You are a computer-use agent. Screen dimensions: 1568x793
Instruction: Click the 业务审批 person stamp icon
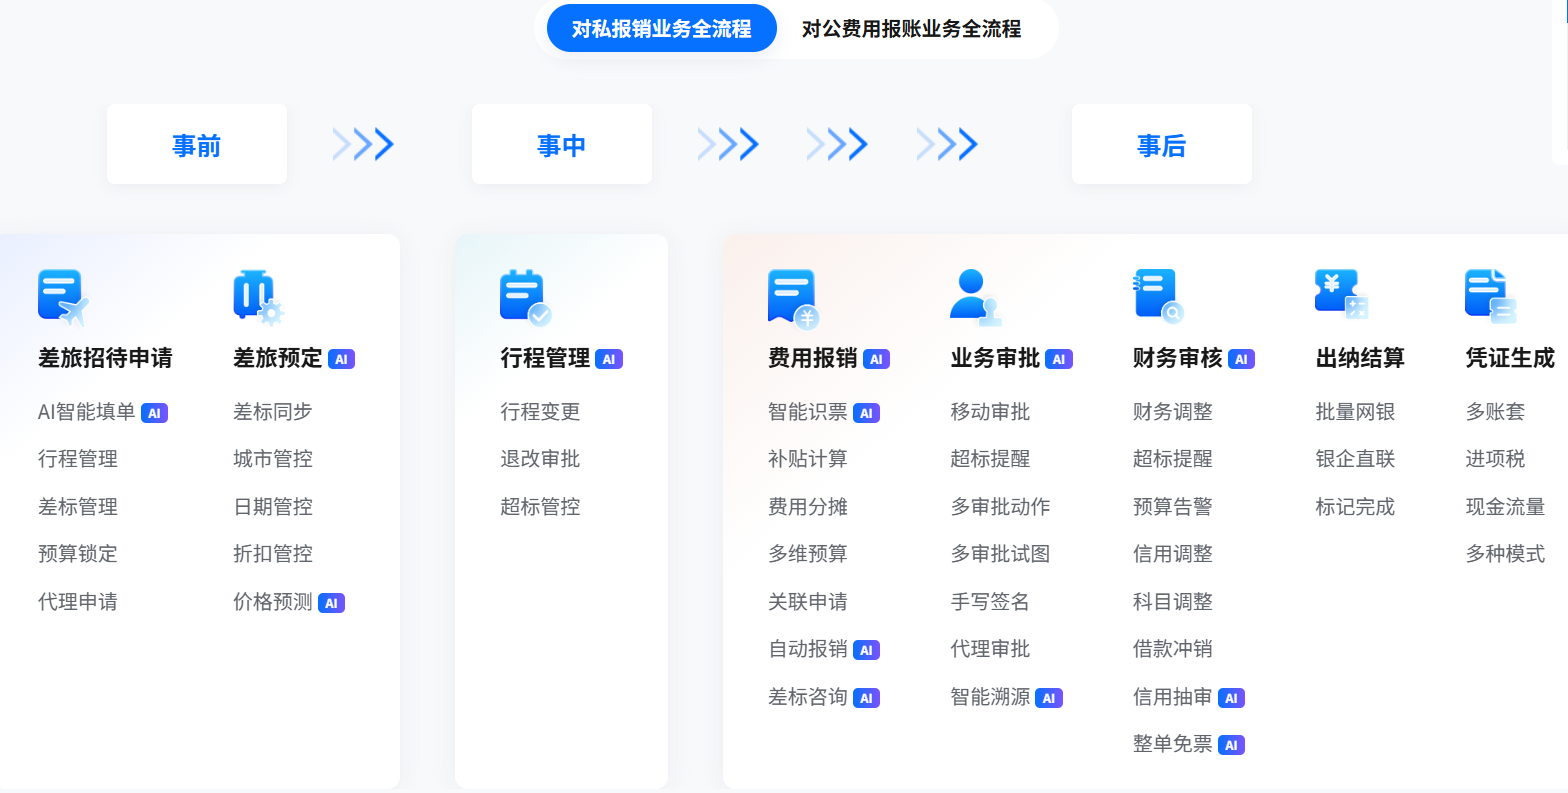(976, 298)
